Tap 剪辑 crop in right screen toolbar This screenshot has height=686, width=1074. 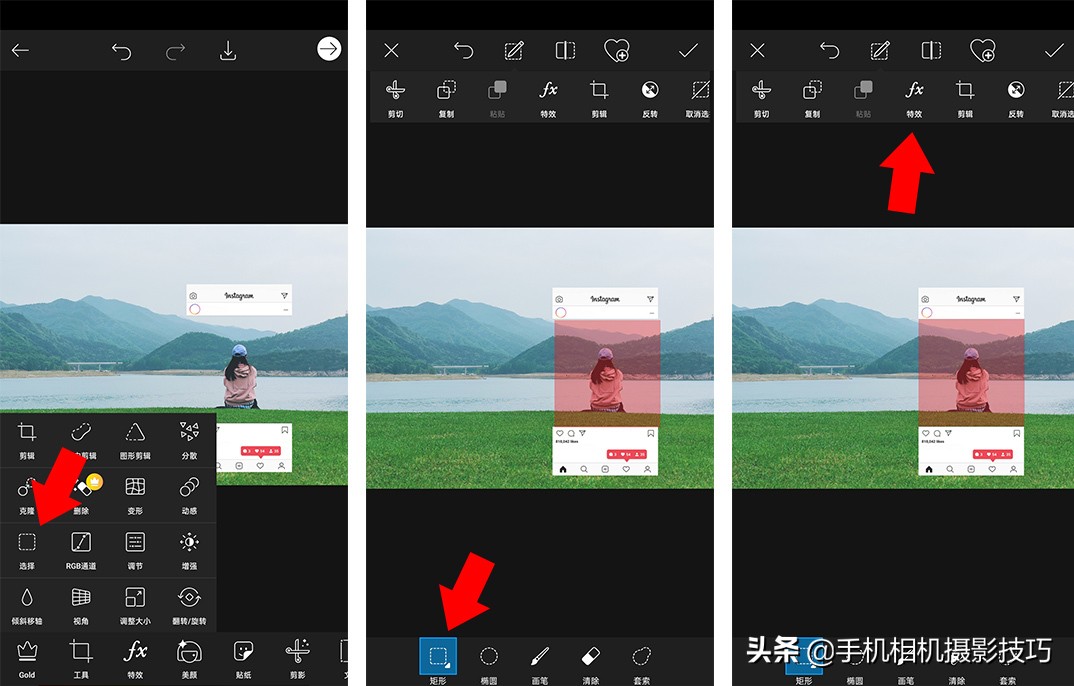(x=964, y=99)
